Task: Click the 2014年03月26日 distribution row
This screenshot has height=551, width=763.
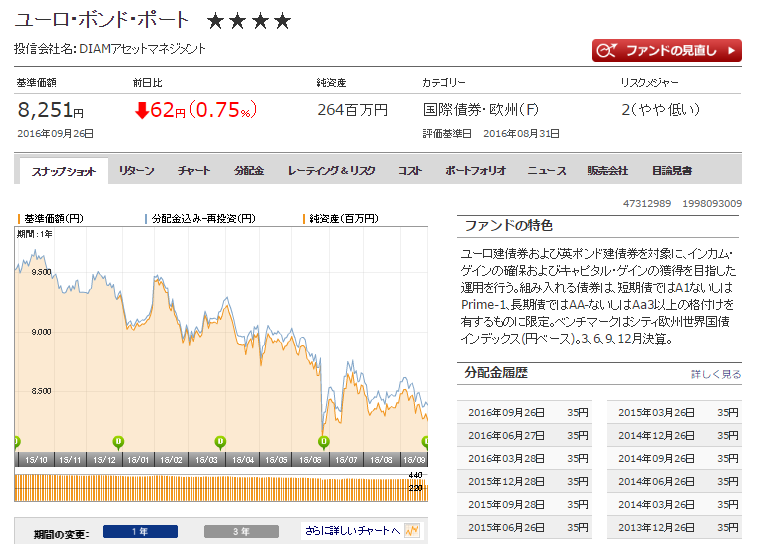Action: [674, 504]
